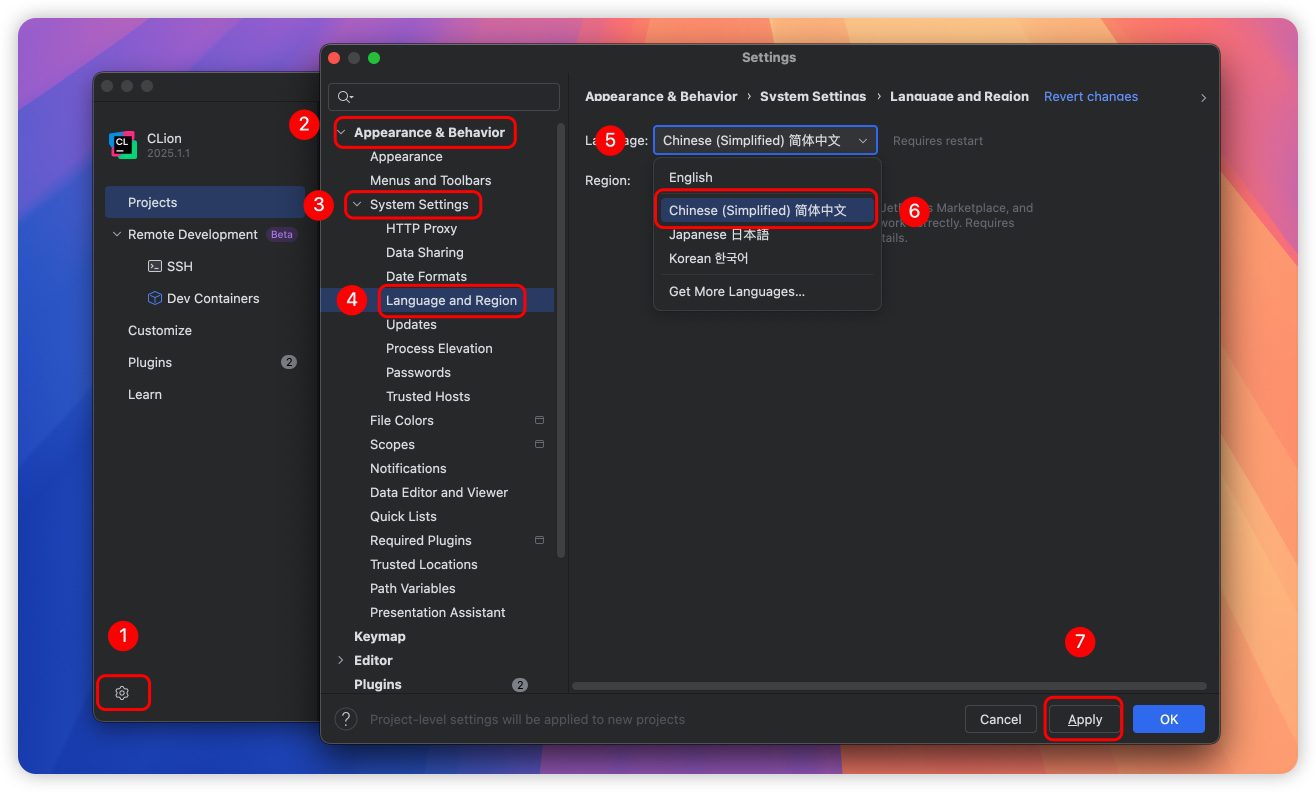Click the forward arrow beside Revert changes
This screenshot has height=792, width=1316.
(x=1203, y=98)
